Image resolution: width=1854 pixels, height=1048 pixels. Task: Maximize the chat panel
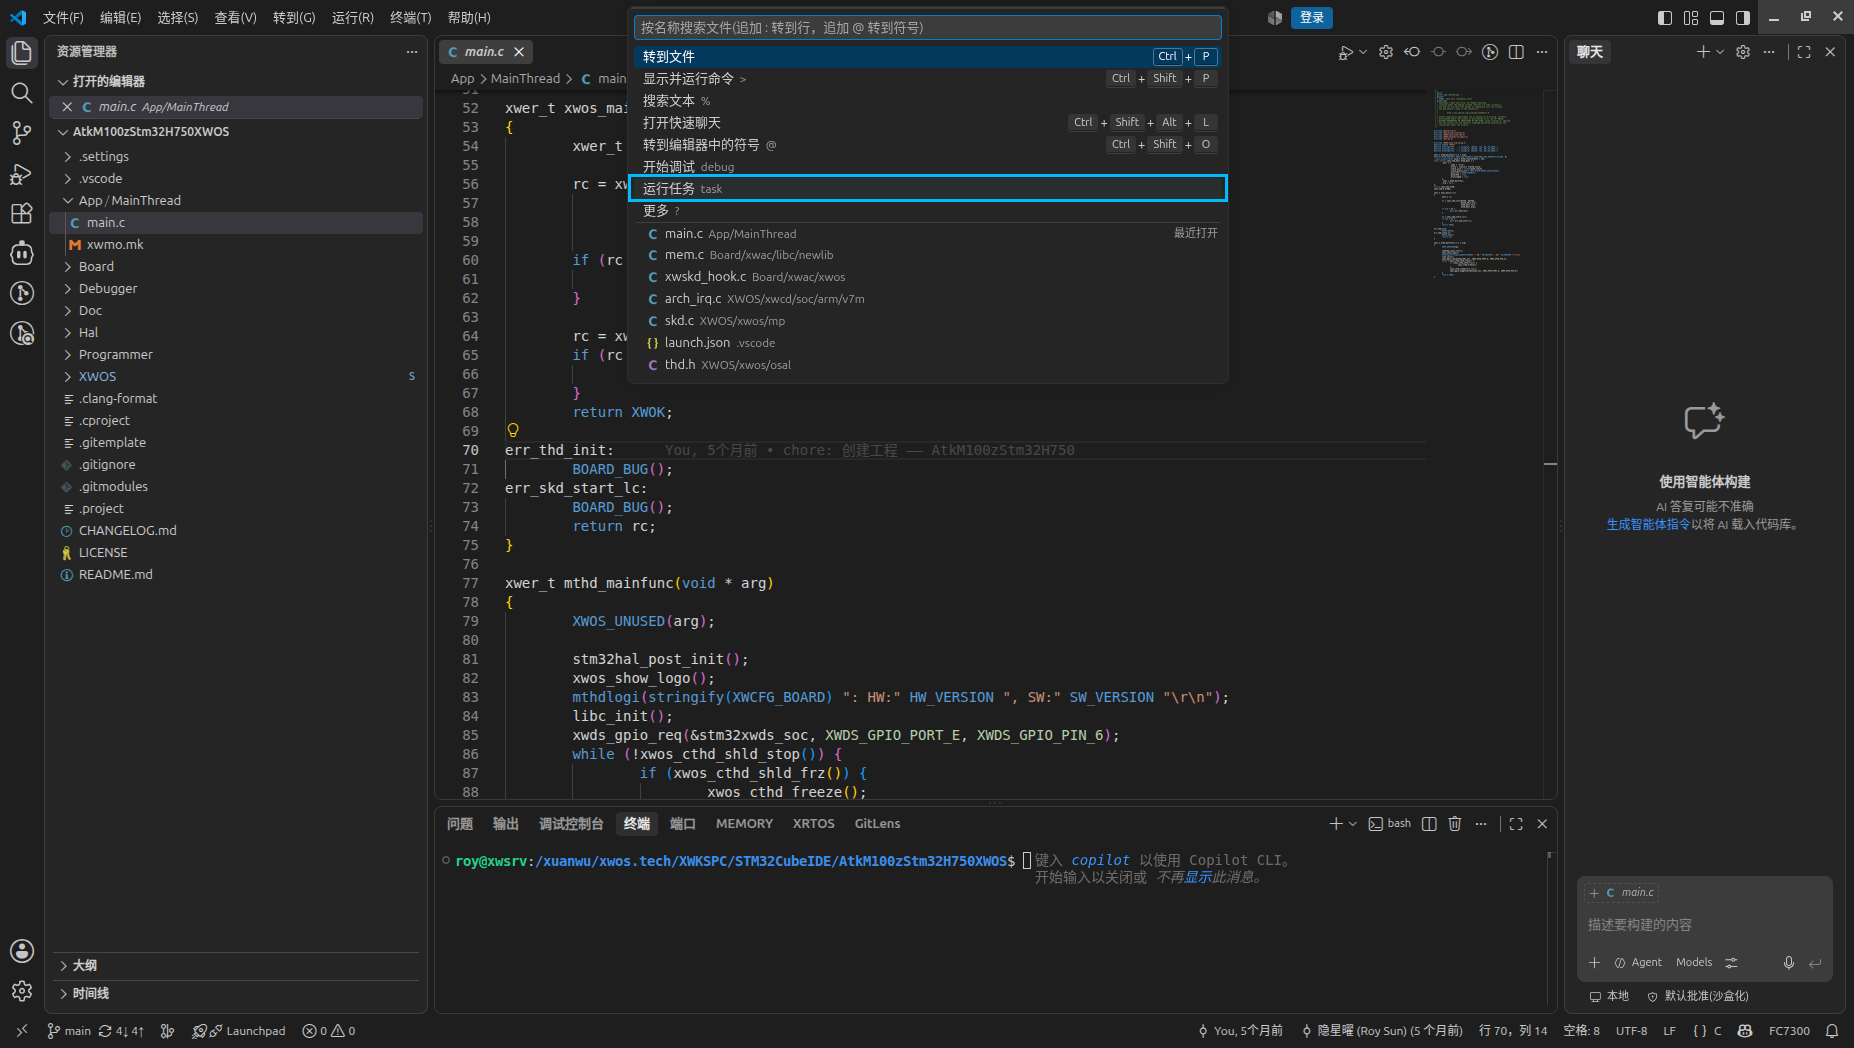coord(1804,52)
